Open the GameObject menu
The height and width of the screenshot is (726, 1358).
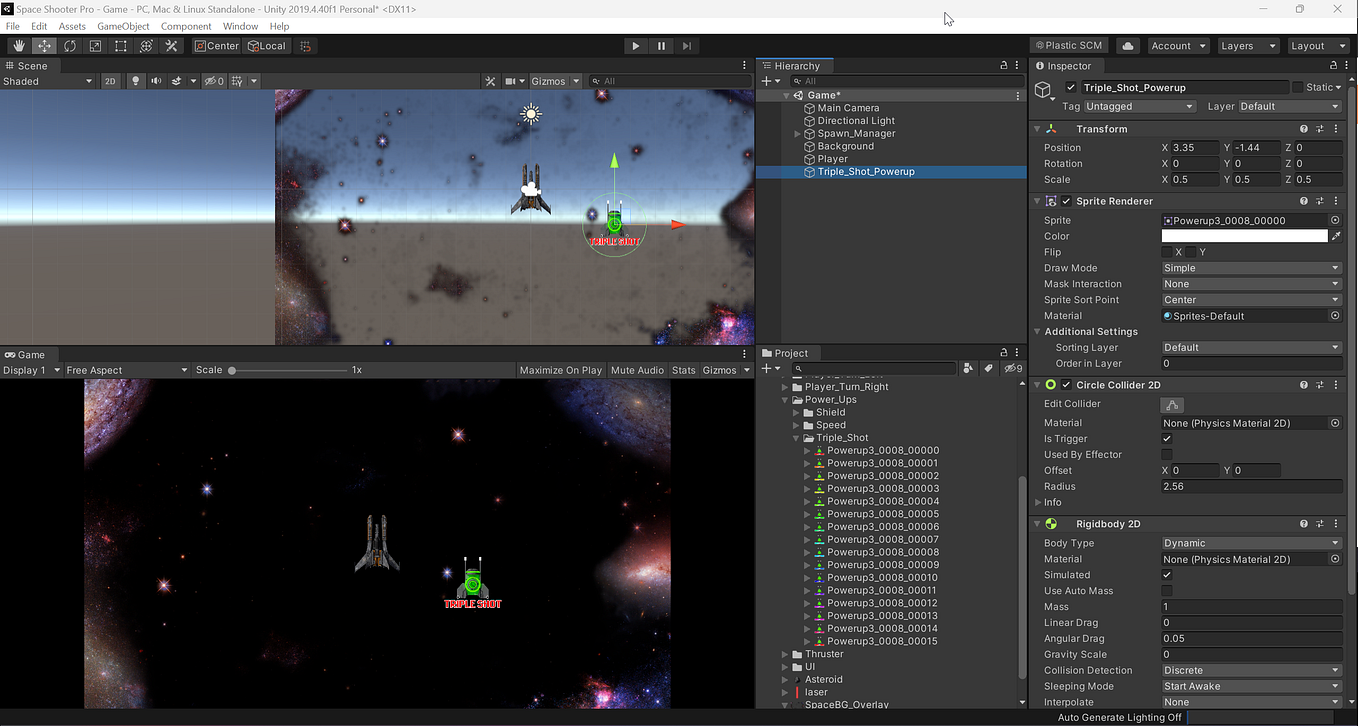[x=123, y=26]
